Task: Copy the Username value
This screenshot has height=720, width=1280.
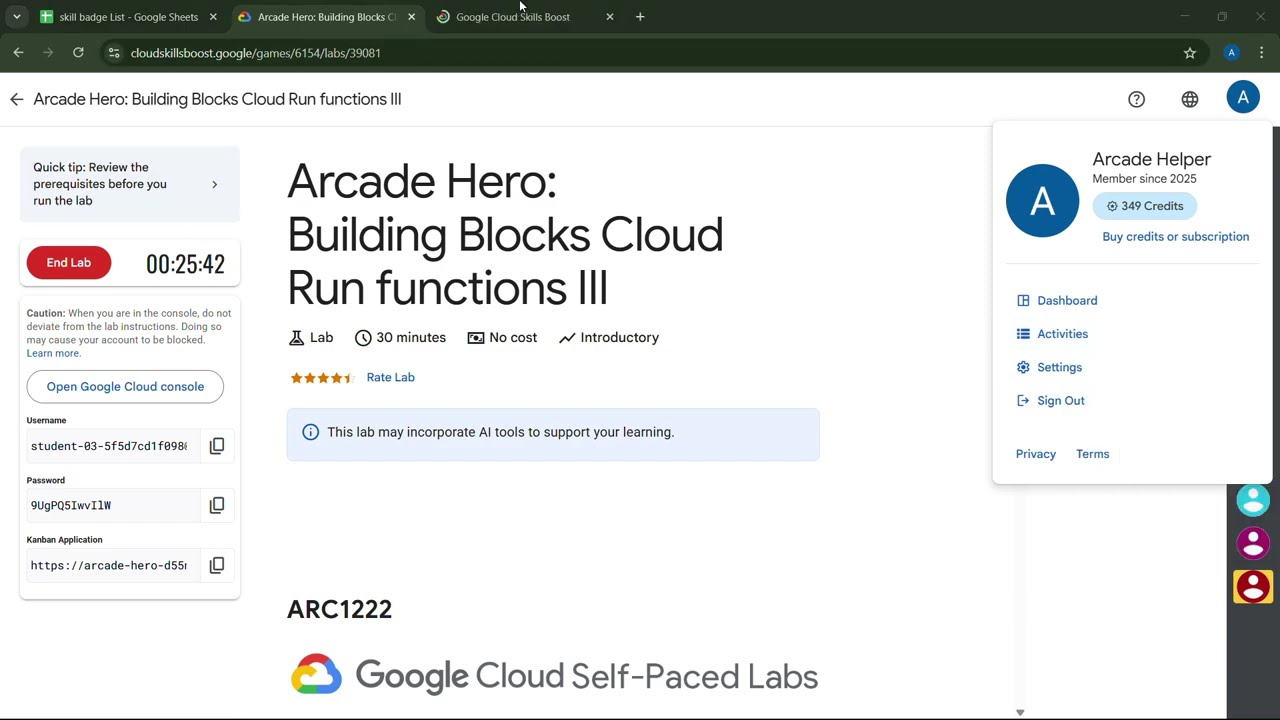Action: [217, 446]
